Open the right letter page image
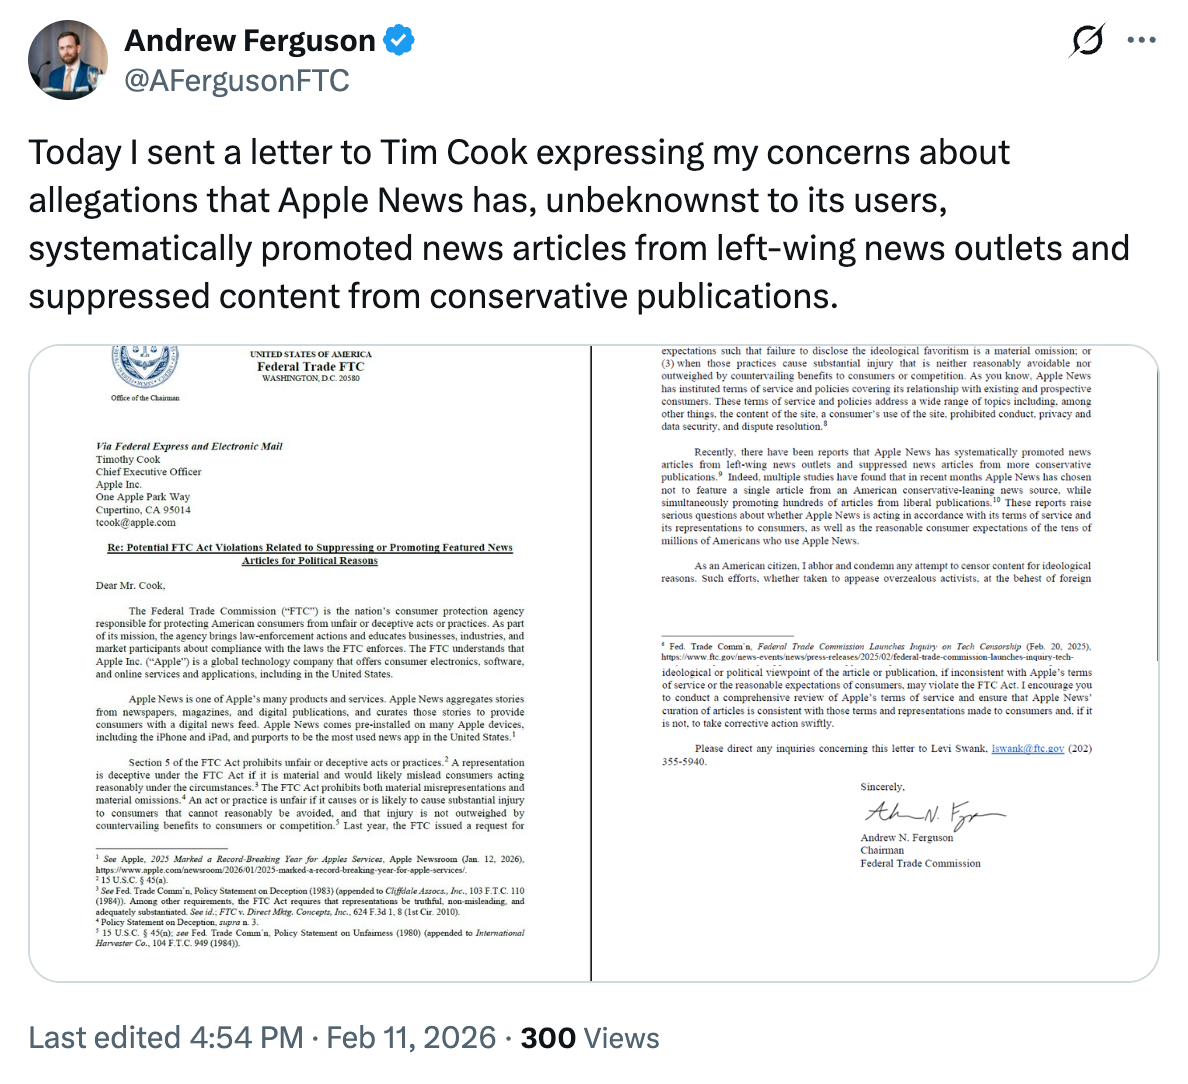The image size is (1188, 1084). point(876,662)
